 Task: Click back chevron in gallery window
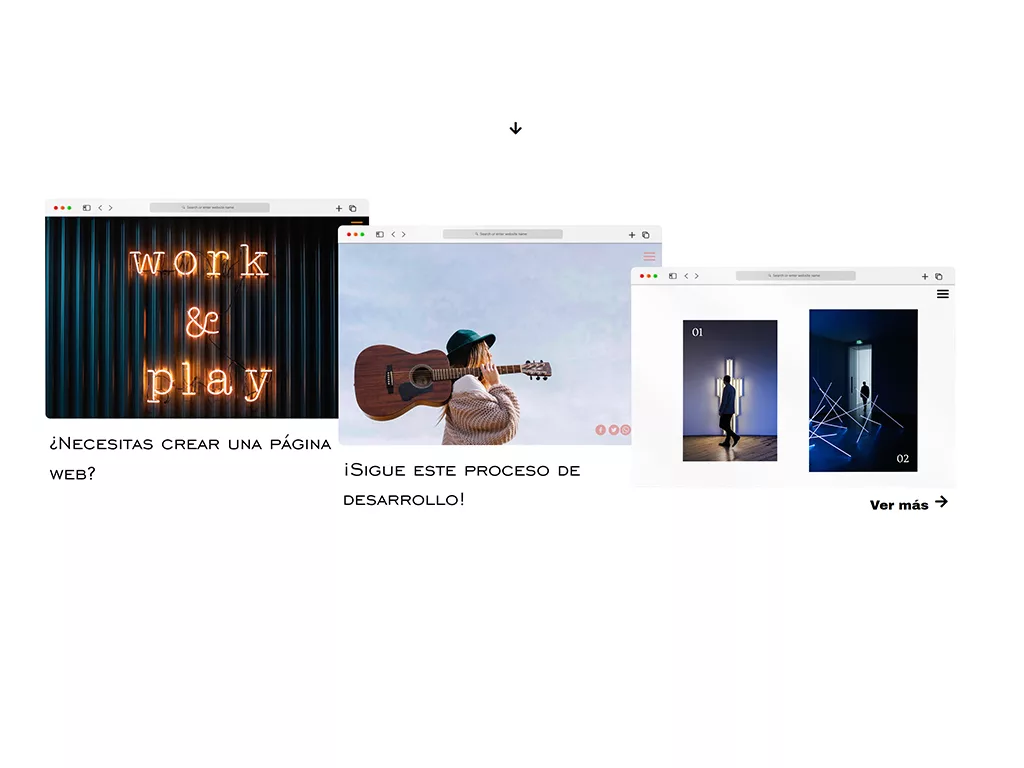point(686,276)
